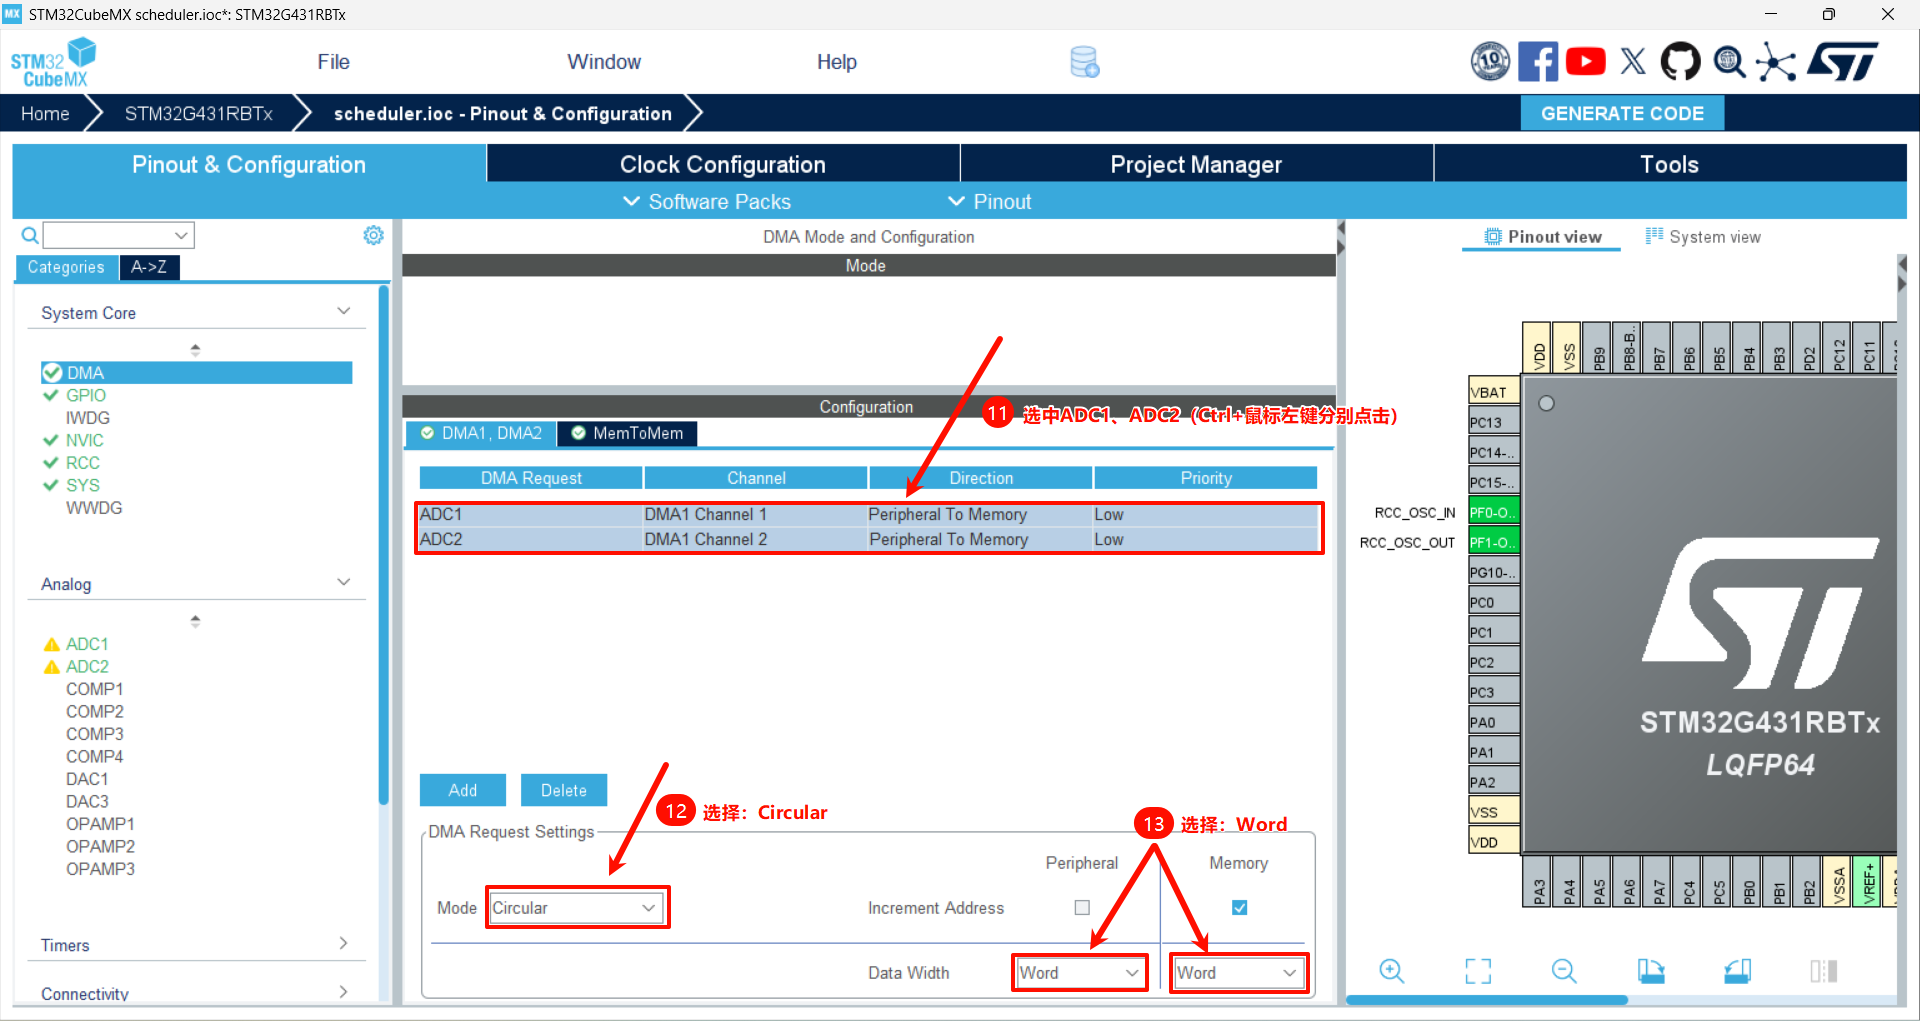The width and height of the screenshot is (1920, 1021).
Task: Switch to Clock Configuration tab
Action: coord(723,164)
